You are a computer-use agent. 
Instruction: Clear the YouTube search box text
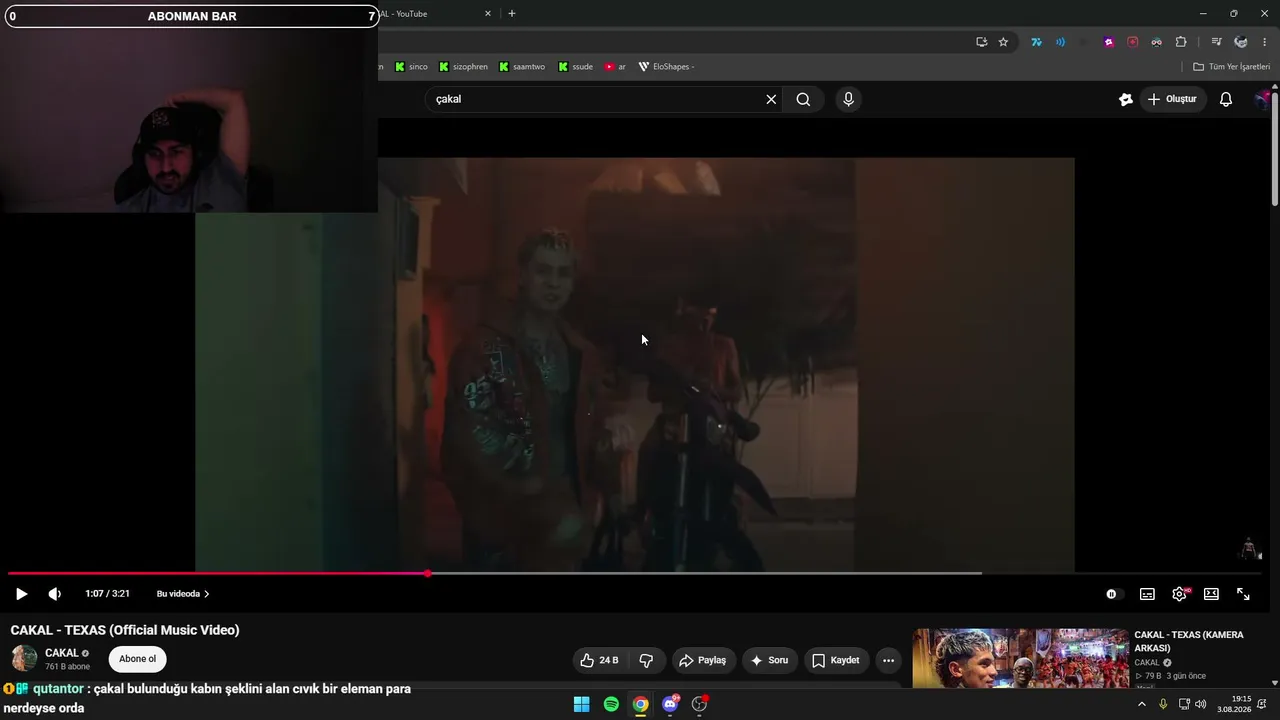pos(771,99)
